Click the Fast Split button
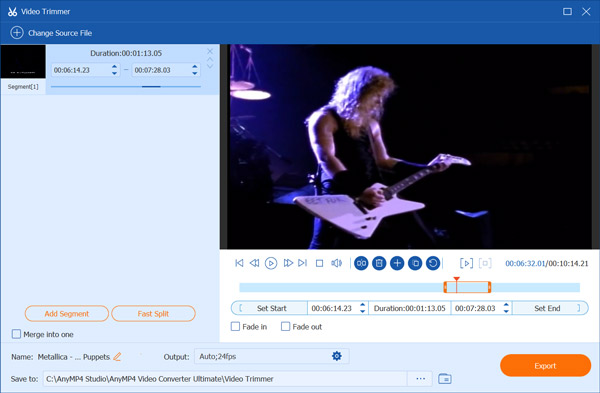Viewport: 600px width, 393px height. tap(153, 314)
